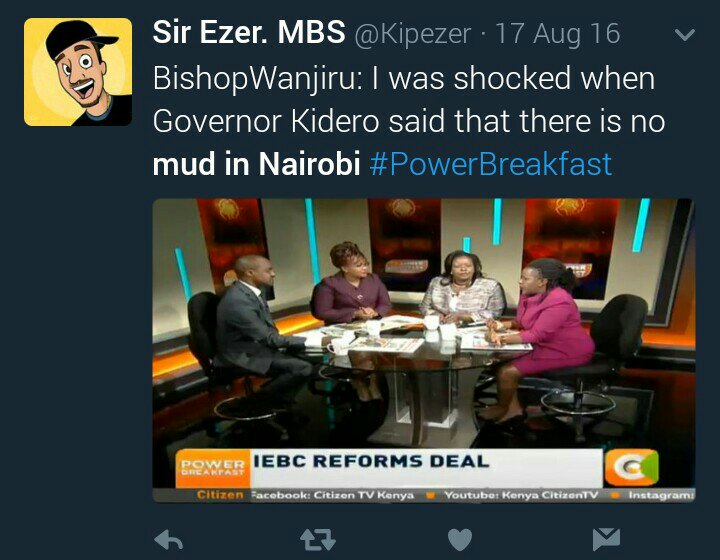Click the Instagram ticker label
This screenshot has height=560, width=720.
(x=661, y=495)
